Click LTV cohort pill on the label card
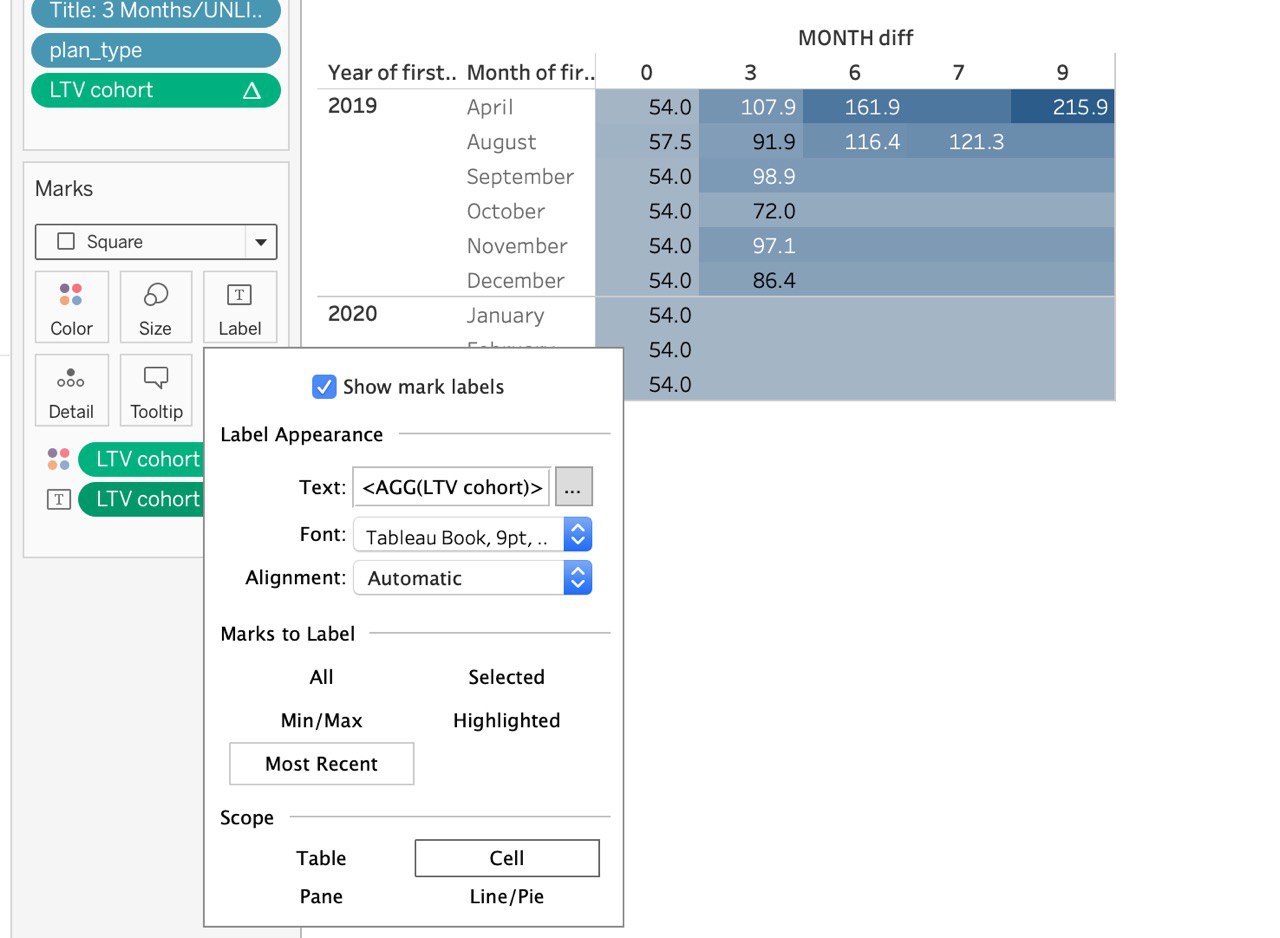This screenshot has width=1280, height=938. (140, 499)
